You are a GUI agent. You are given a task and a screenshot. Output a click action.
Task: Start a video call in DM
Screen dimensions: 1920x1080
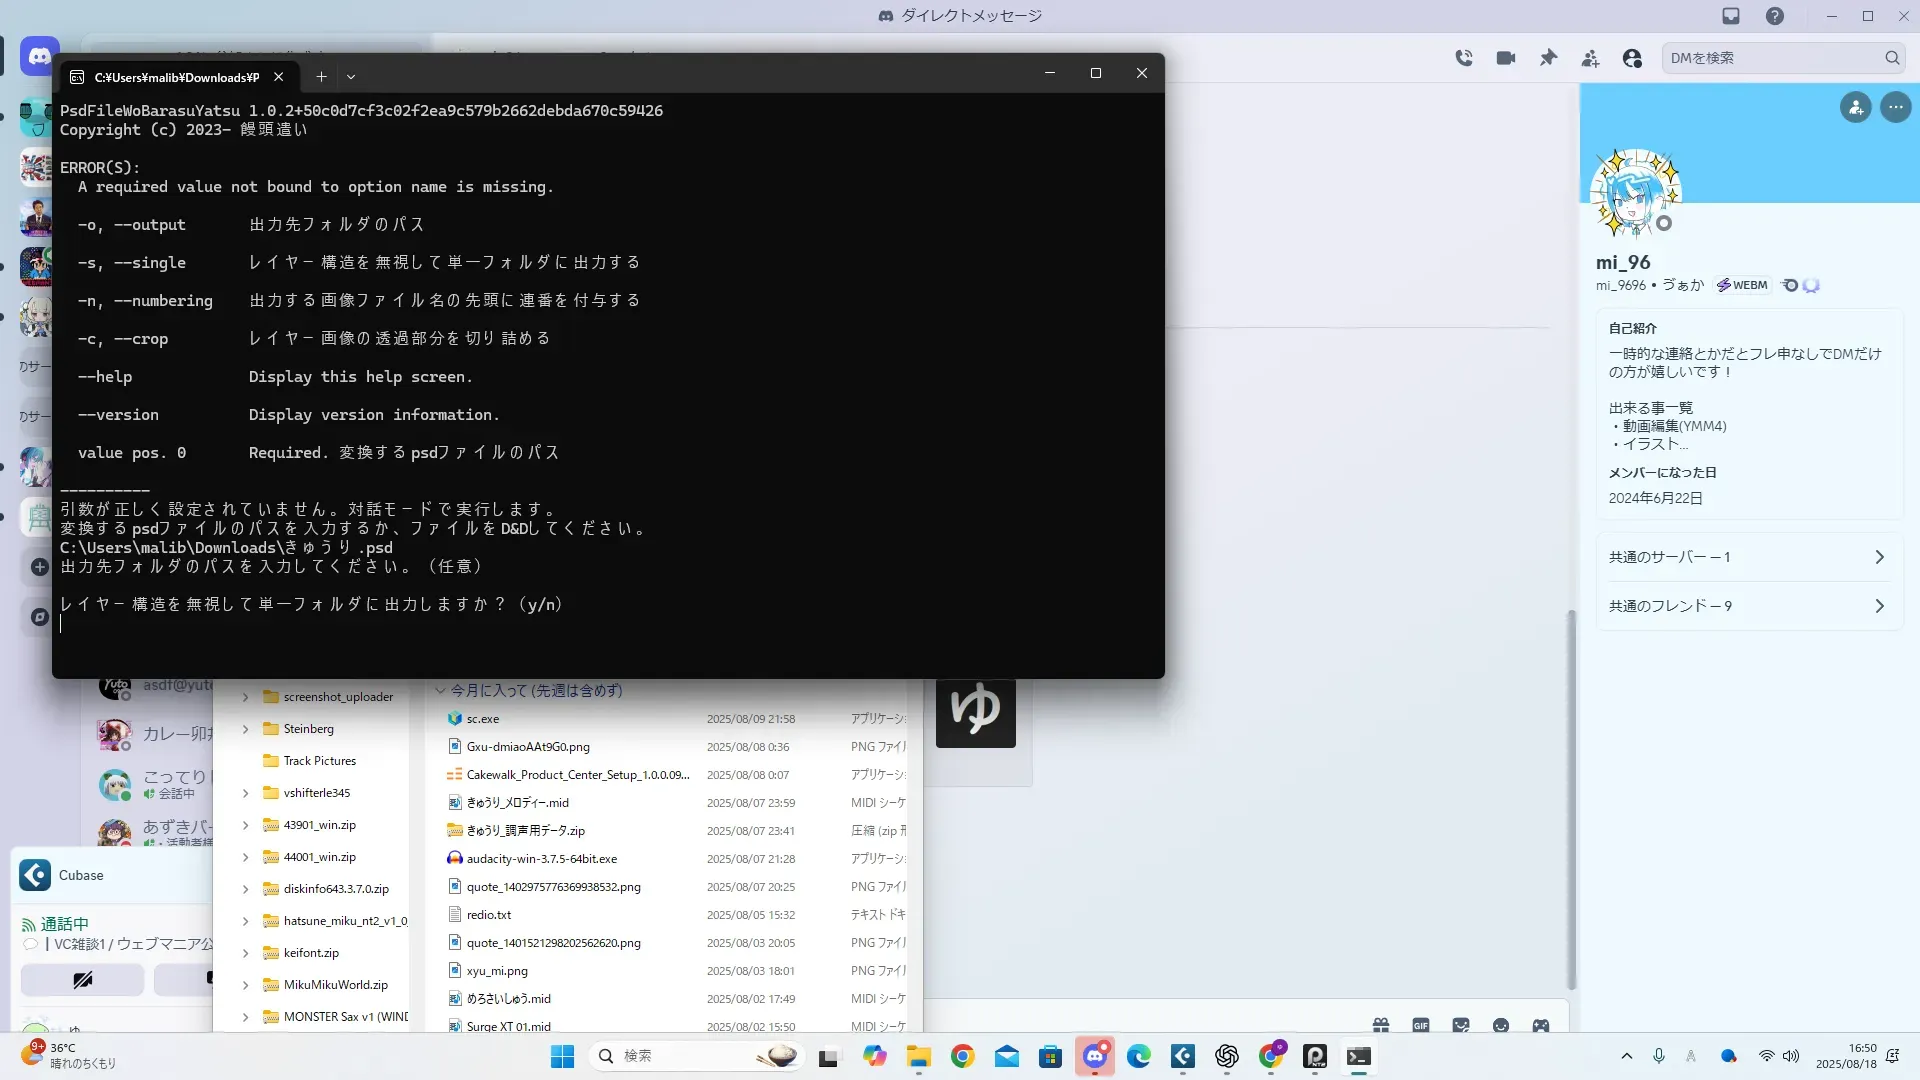click(1506, 58)
